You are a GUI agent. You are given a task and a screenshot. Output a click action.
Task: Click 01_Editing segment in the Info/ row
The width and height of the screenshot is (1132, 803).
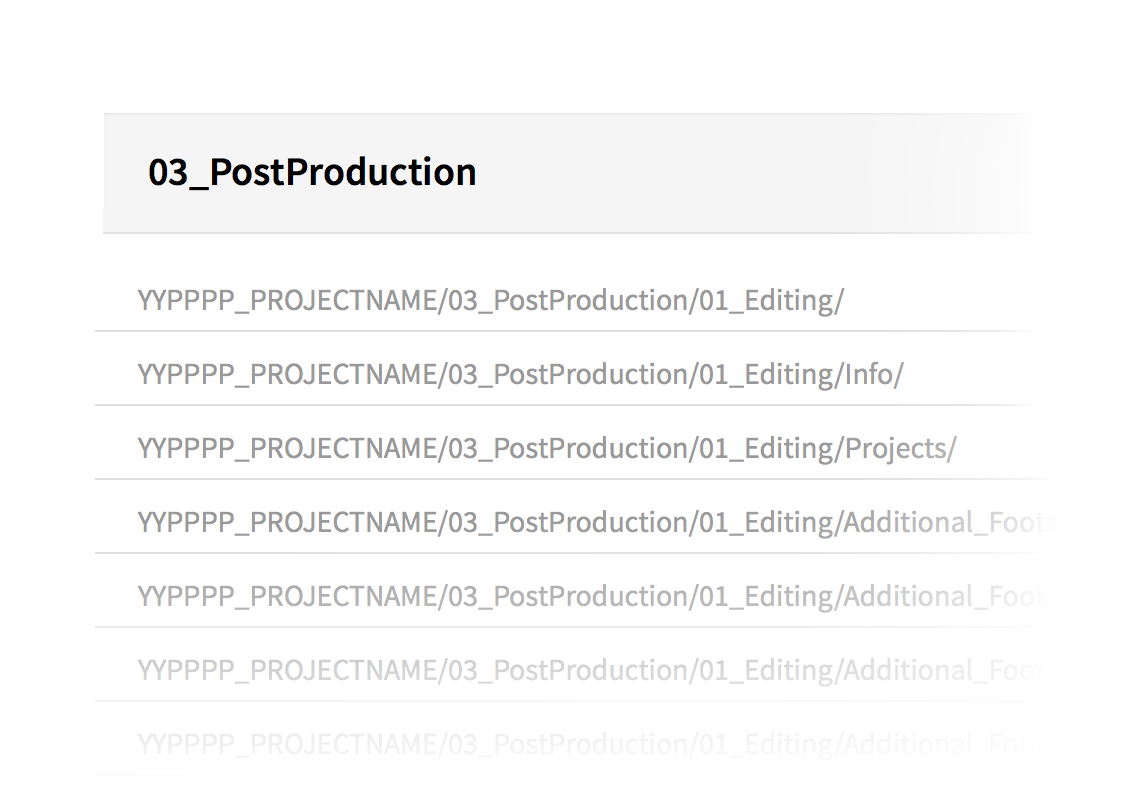click(766, 375)
